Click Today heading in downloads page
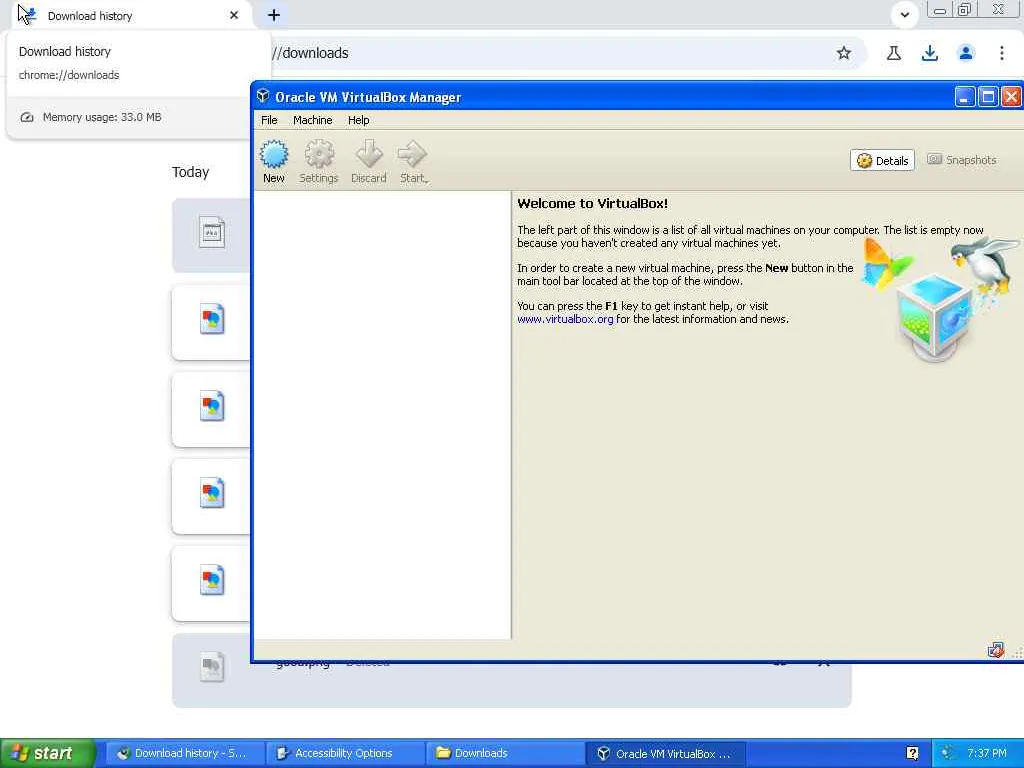This screenshot has height=768, width=1024. coord(190,172)
